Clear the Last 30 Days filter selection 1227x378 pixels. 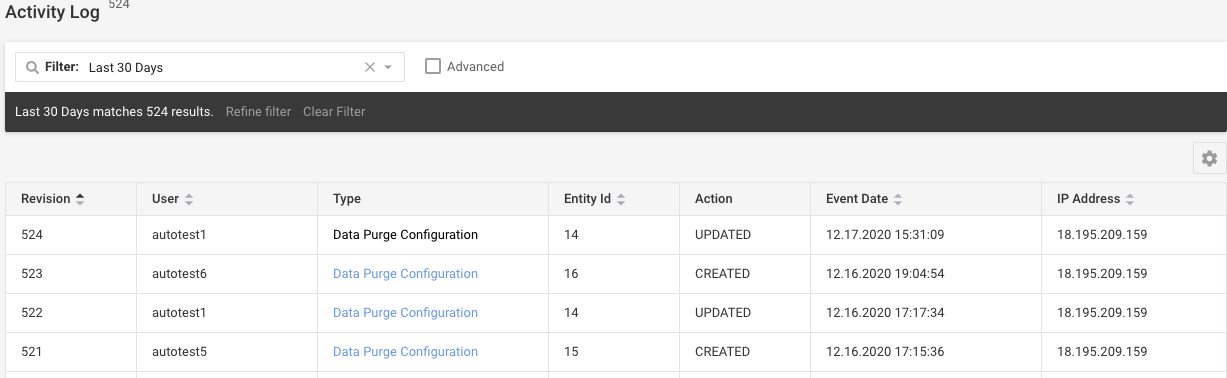coord(369,67)
